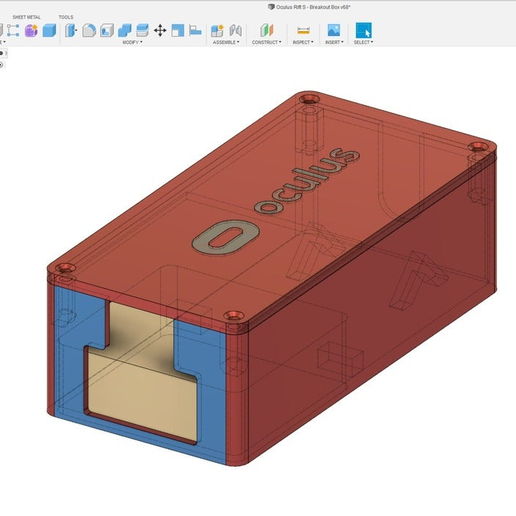Click the document cube icon beside title
516x516 pixels.
(271, 7)
